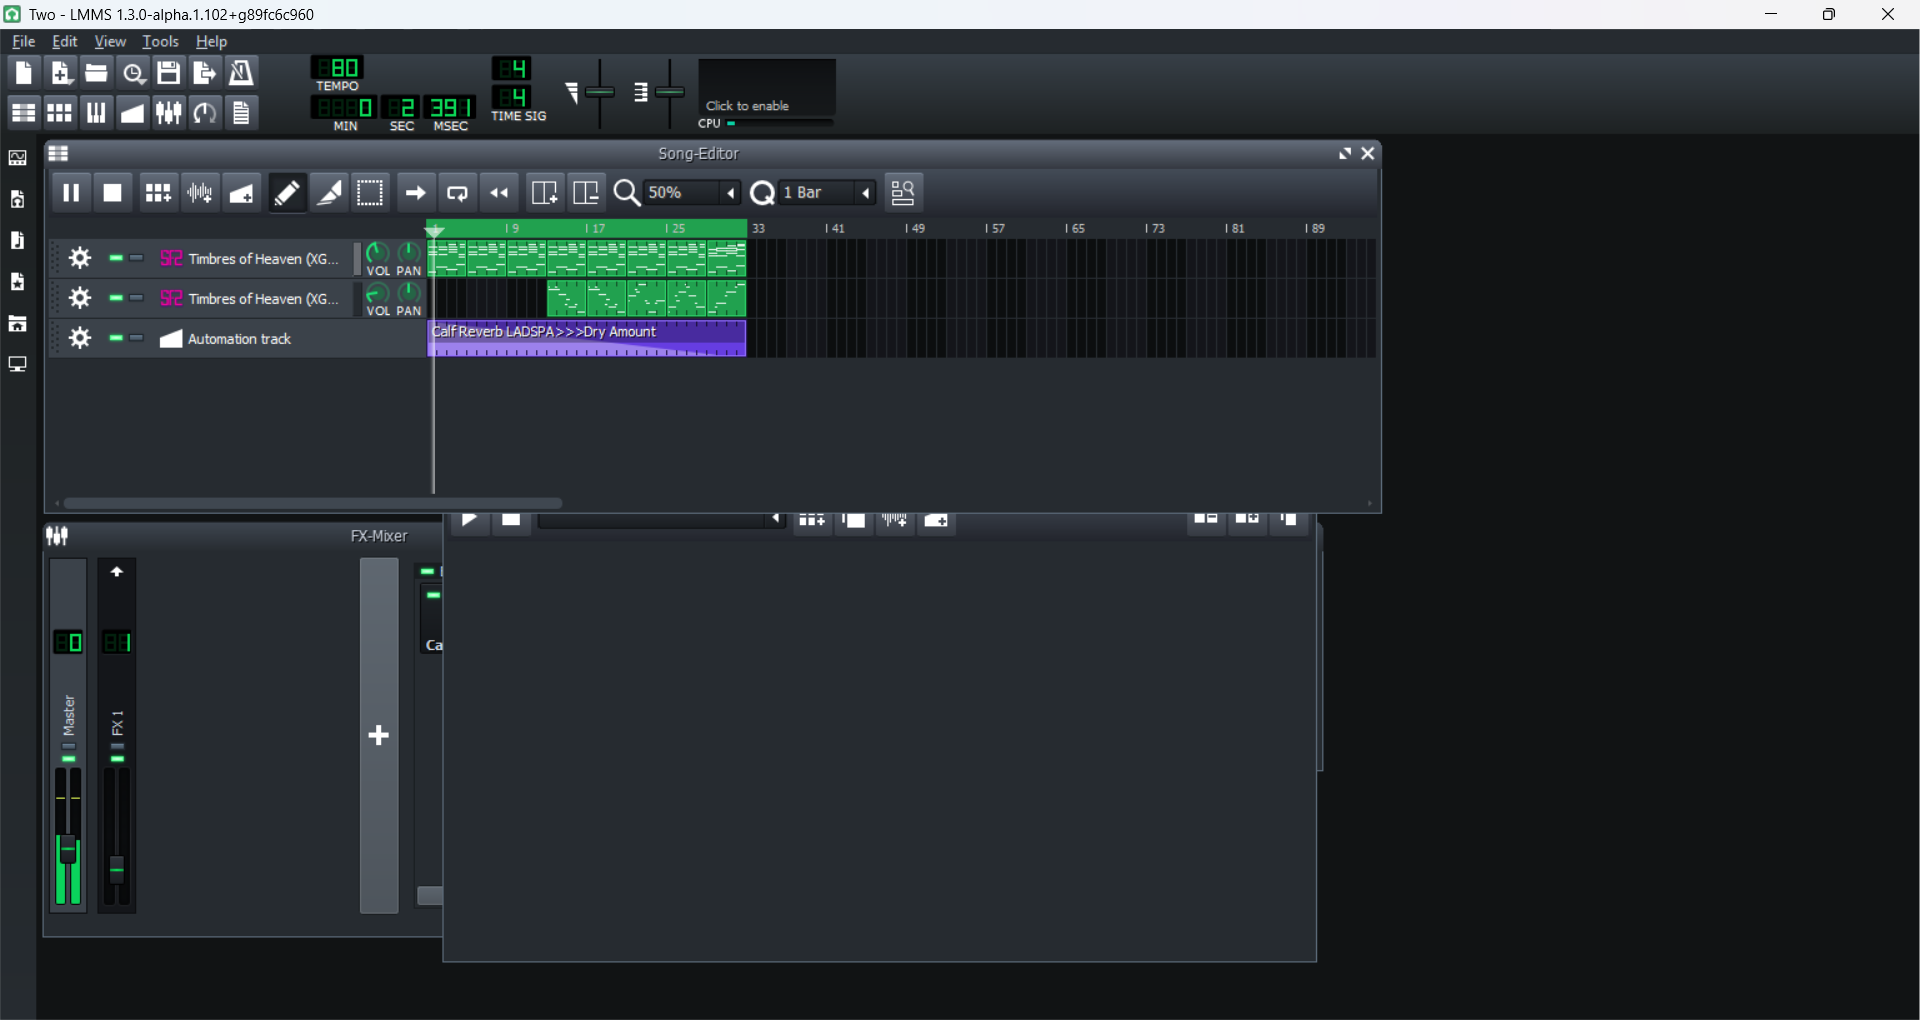Show the project notes window
The height and width of the screenshot is (1020, 1920).
pos(241,113)
